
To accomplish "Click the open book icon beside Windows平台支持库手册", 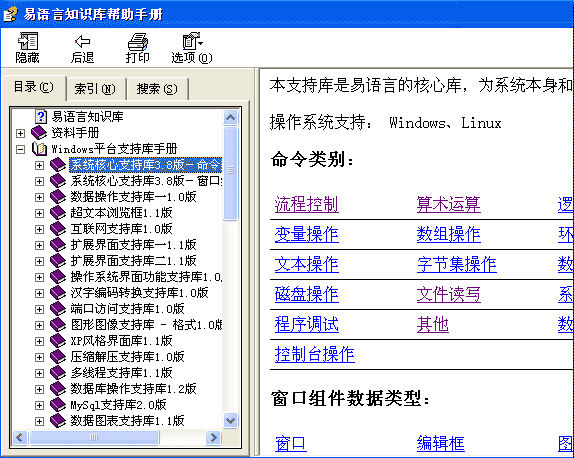I will (40, 149).
